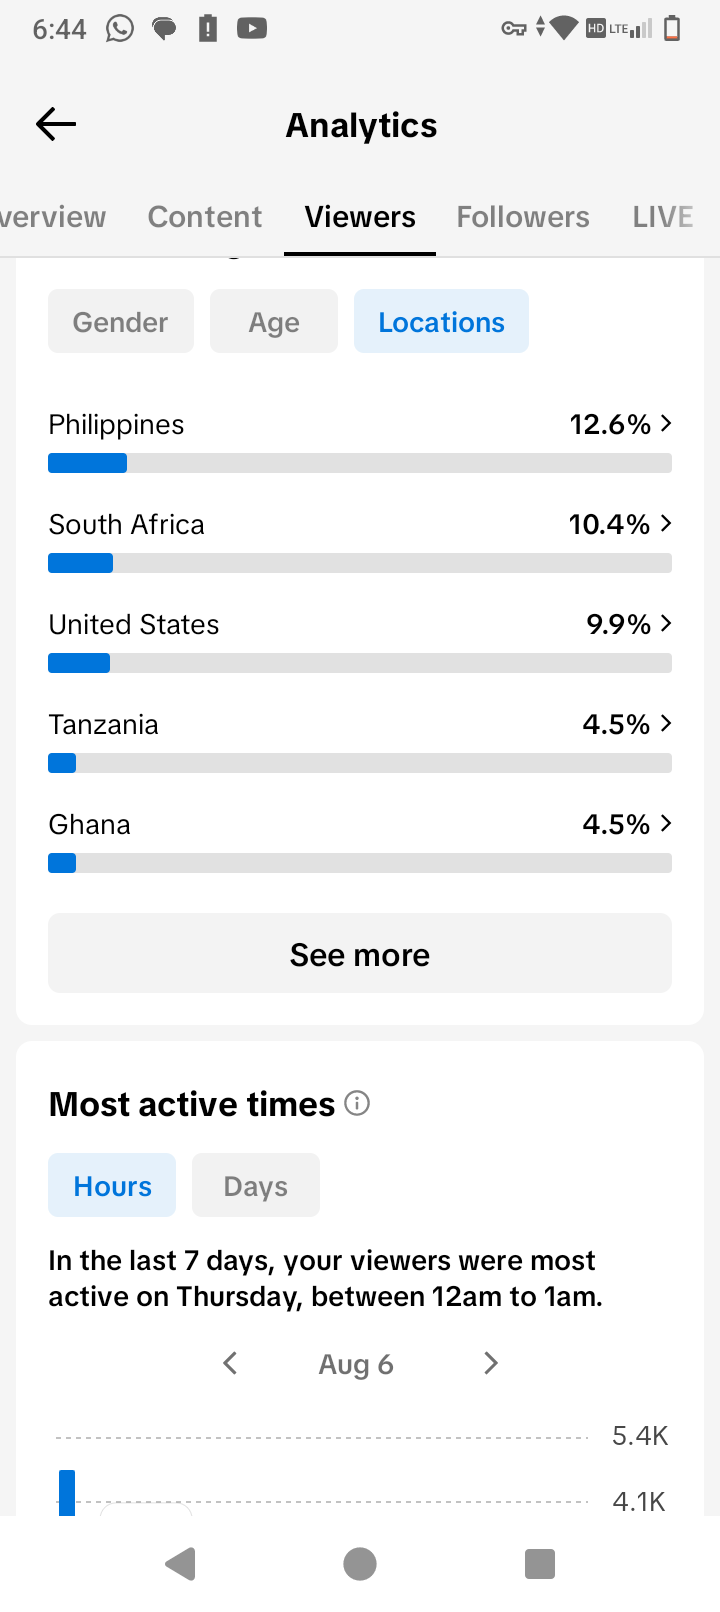Viewport: 720px width, 1612px height.
Task: Tap See more locations button
Action: point(360,953)
